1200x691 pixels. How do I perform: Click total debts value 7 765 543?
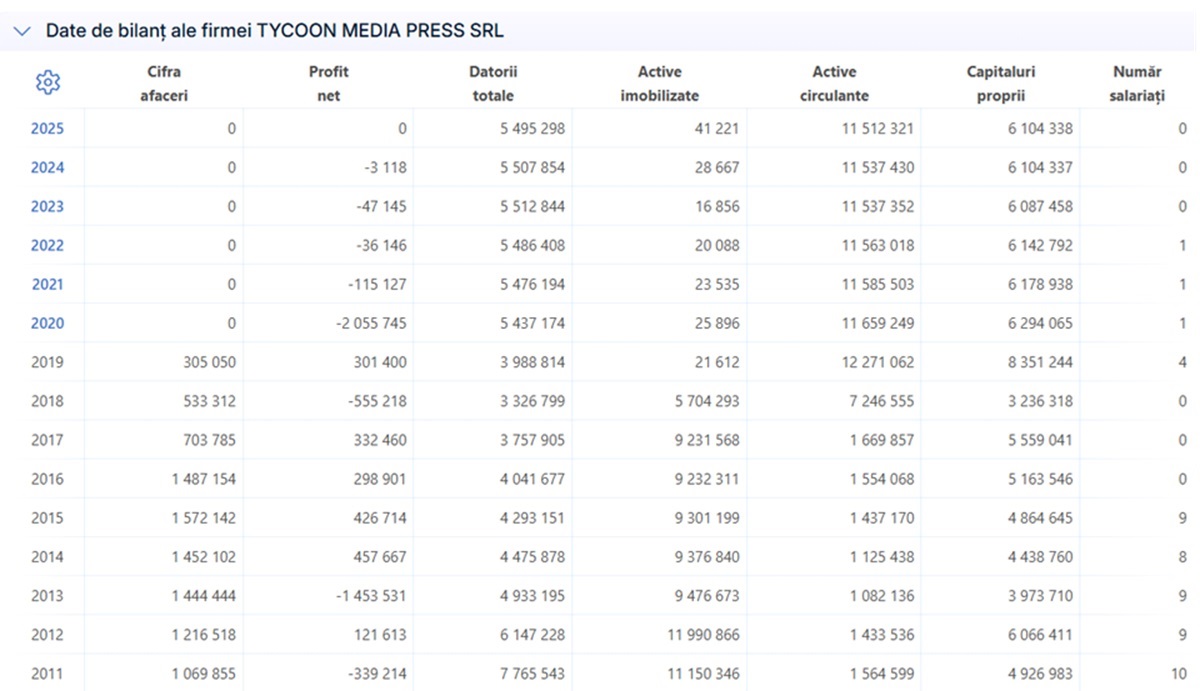point(532,674)
